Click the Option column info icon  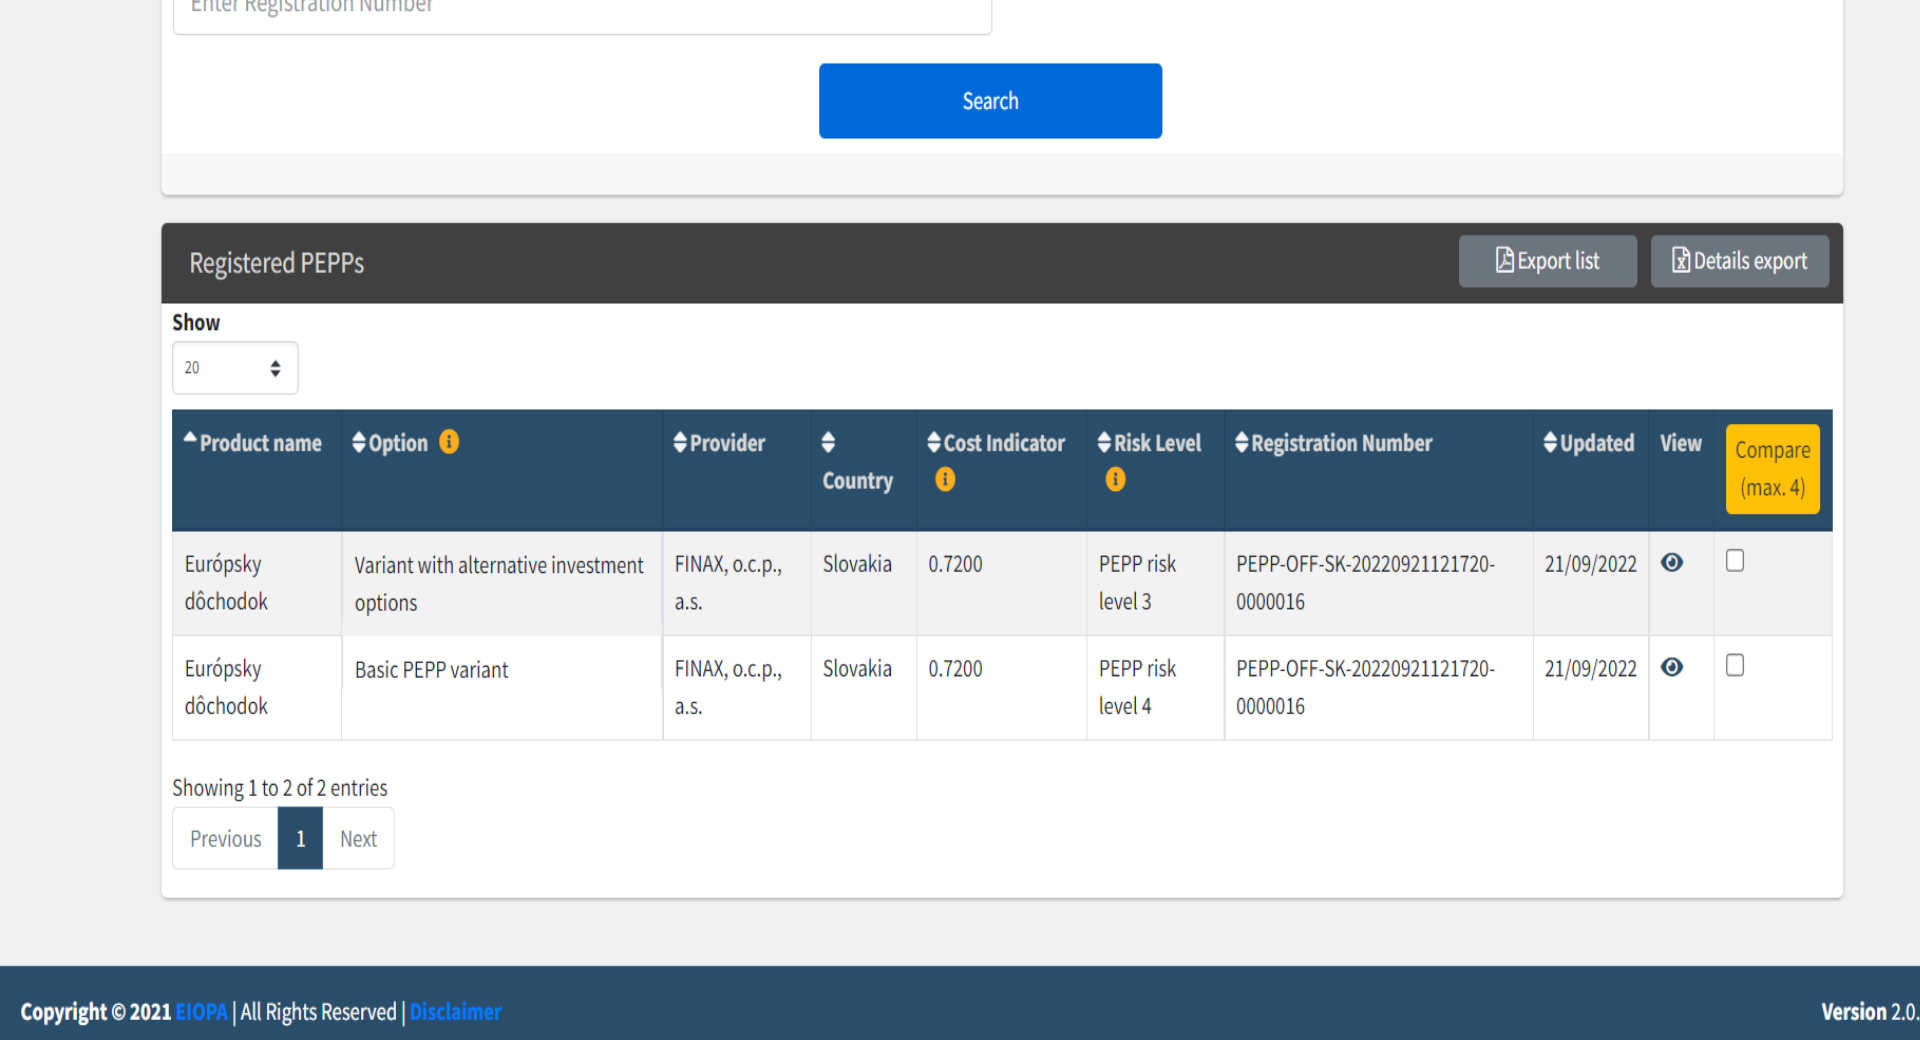point(449,442)
